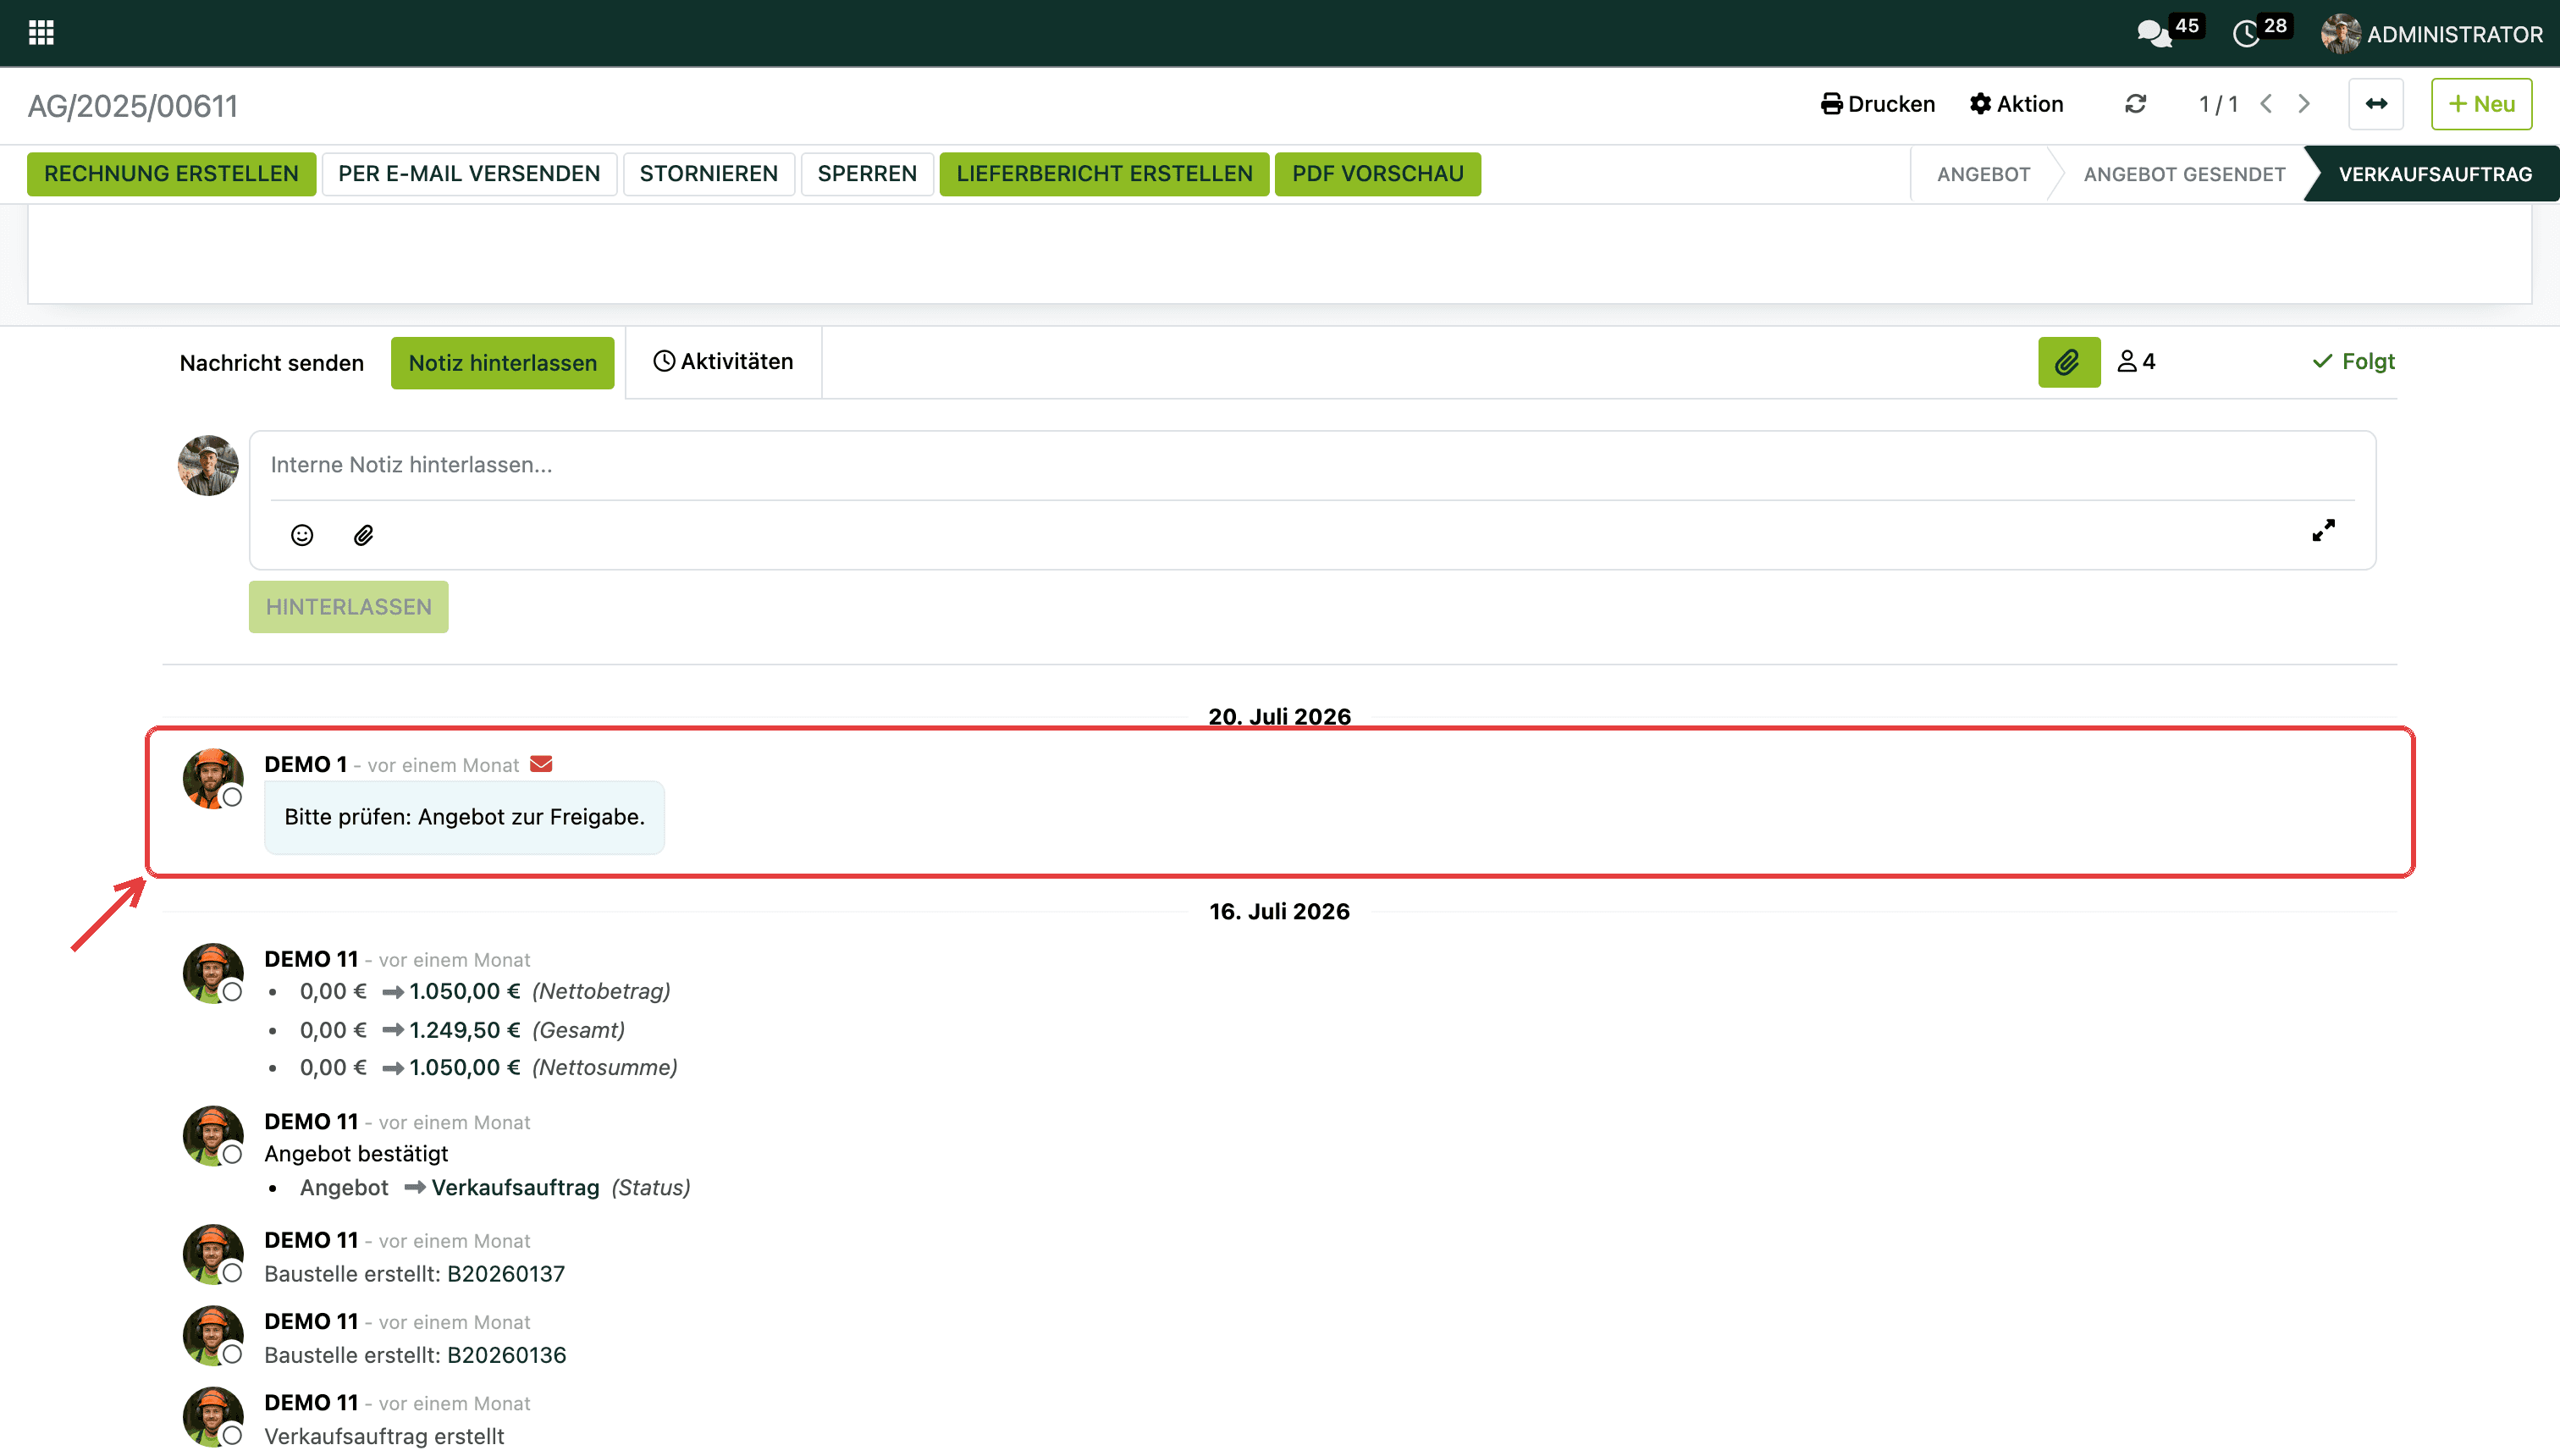Open PDF Vorschau

pyautogui.click(x=1377, y=174)
